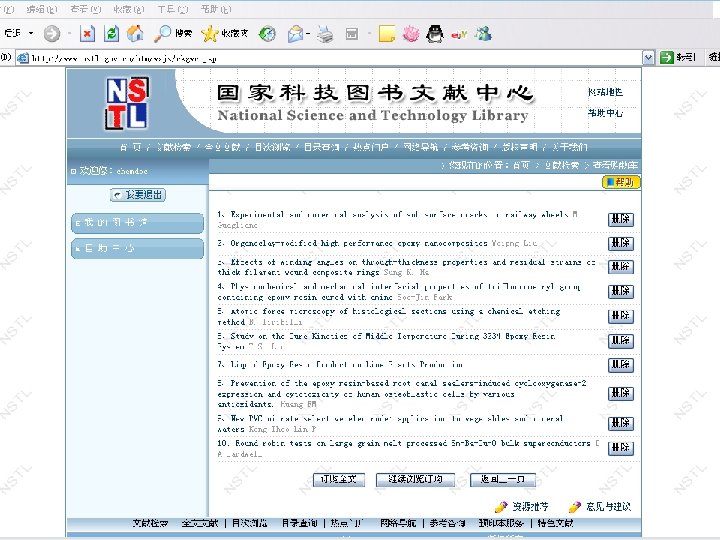Click the 网站地图 site map link
This screenshot has height=540, width=720.
(605, 92)
